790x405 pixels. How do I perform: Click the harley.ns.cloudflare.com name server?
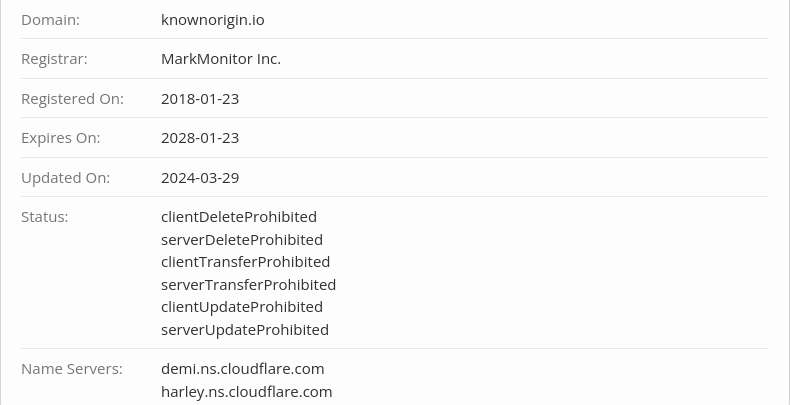click(x=246, y=391)
